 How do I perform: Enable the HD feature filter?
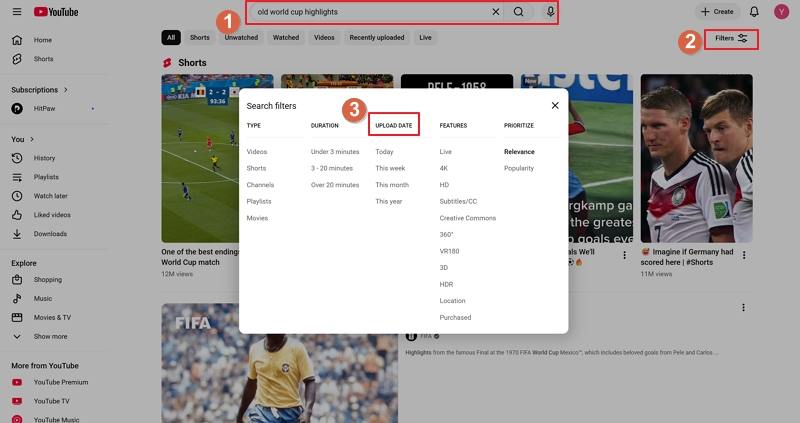pyautogui.click(x=444, y=185)
